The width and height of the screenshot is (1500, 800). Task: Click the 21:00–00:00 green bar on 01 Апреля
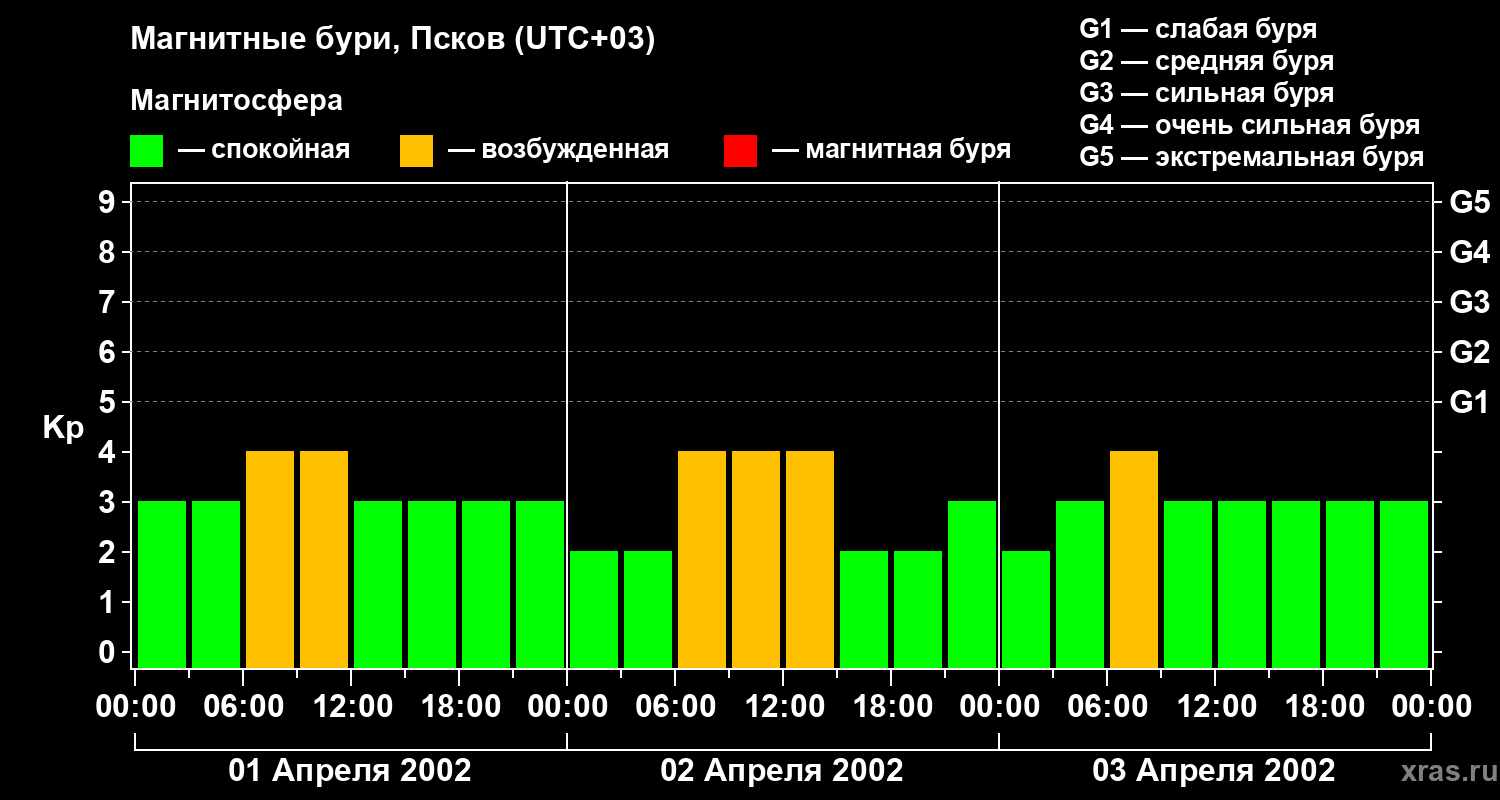coord(540,584)
